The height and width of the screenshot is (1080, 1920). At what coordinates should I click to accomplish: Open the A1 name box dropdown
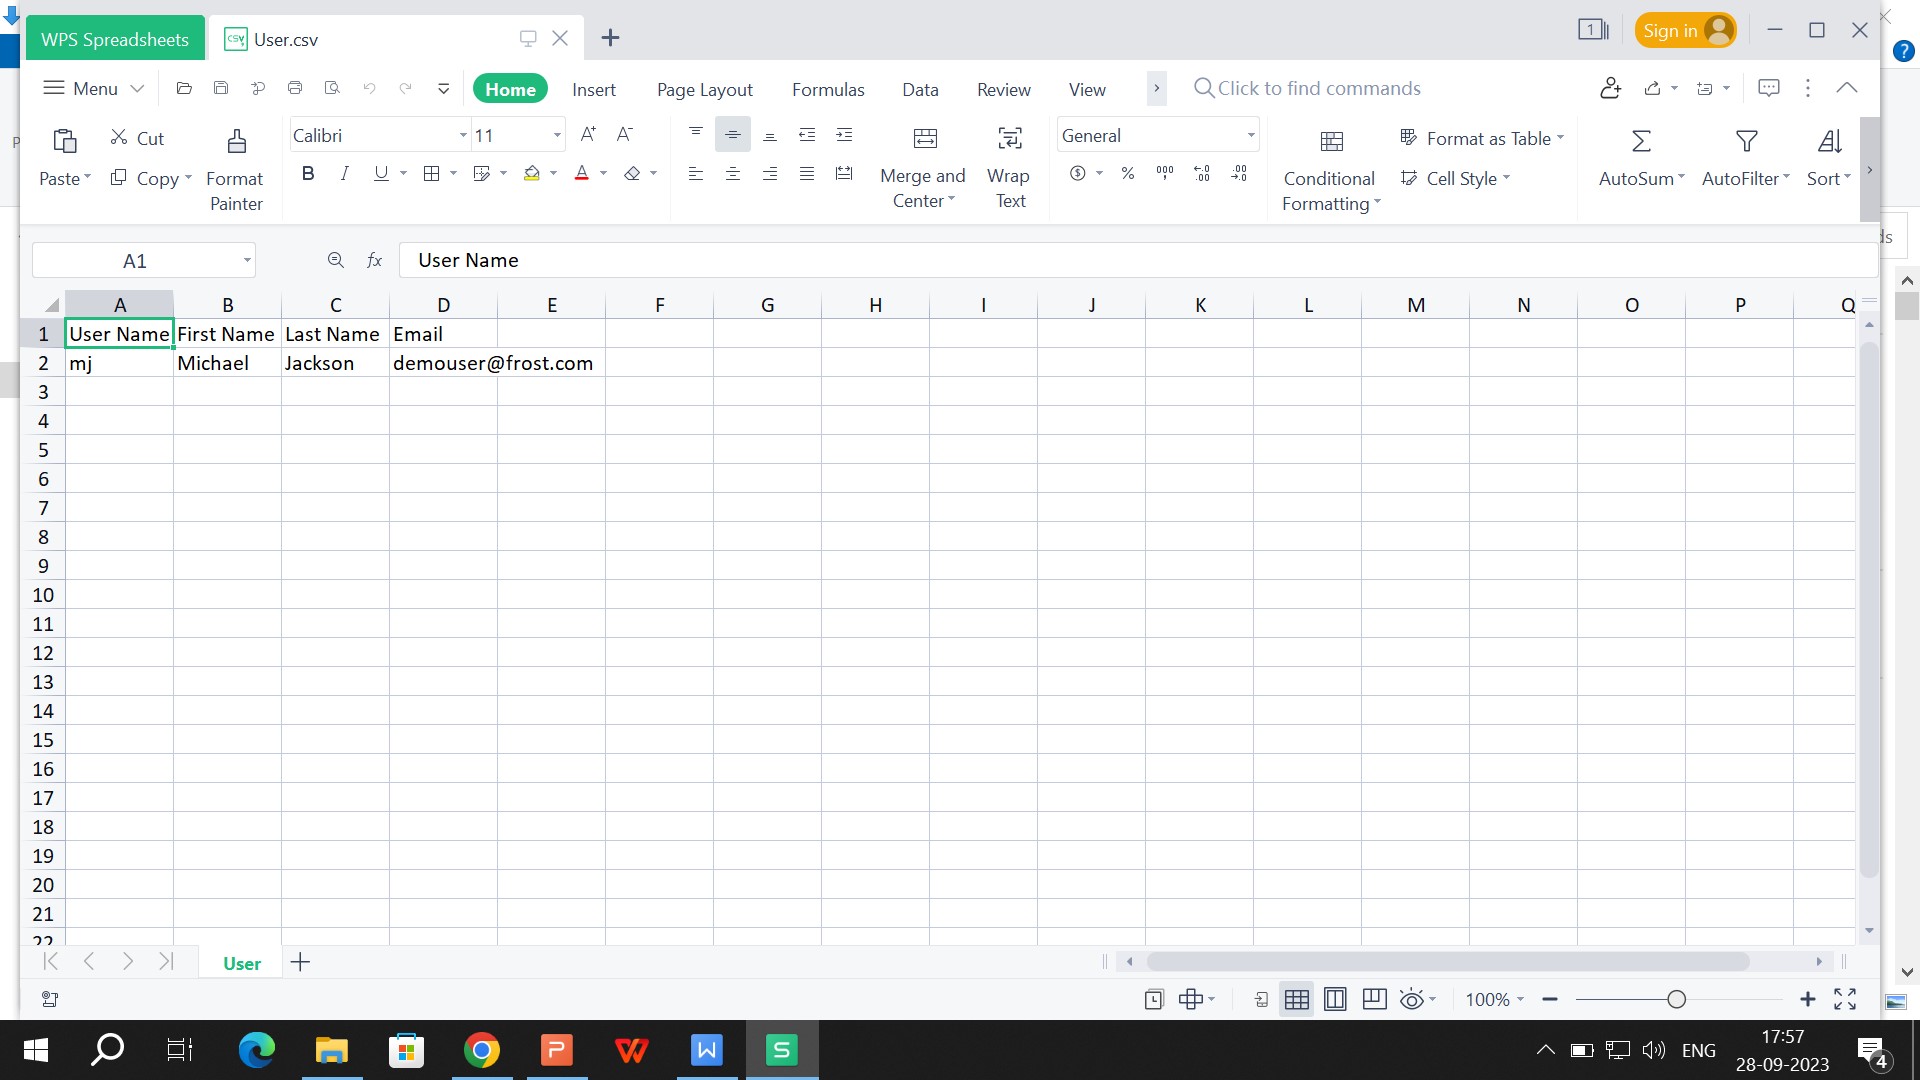point(247,261)
